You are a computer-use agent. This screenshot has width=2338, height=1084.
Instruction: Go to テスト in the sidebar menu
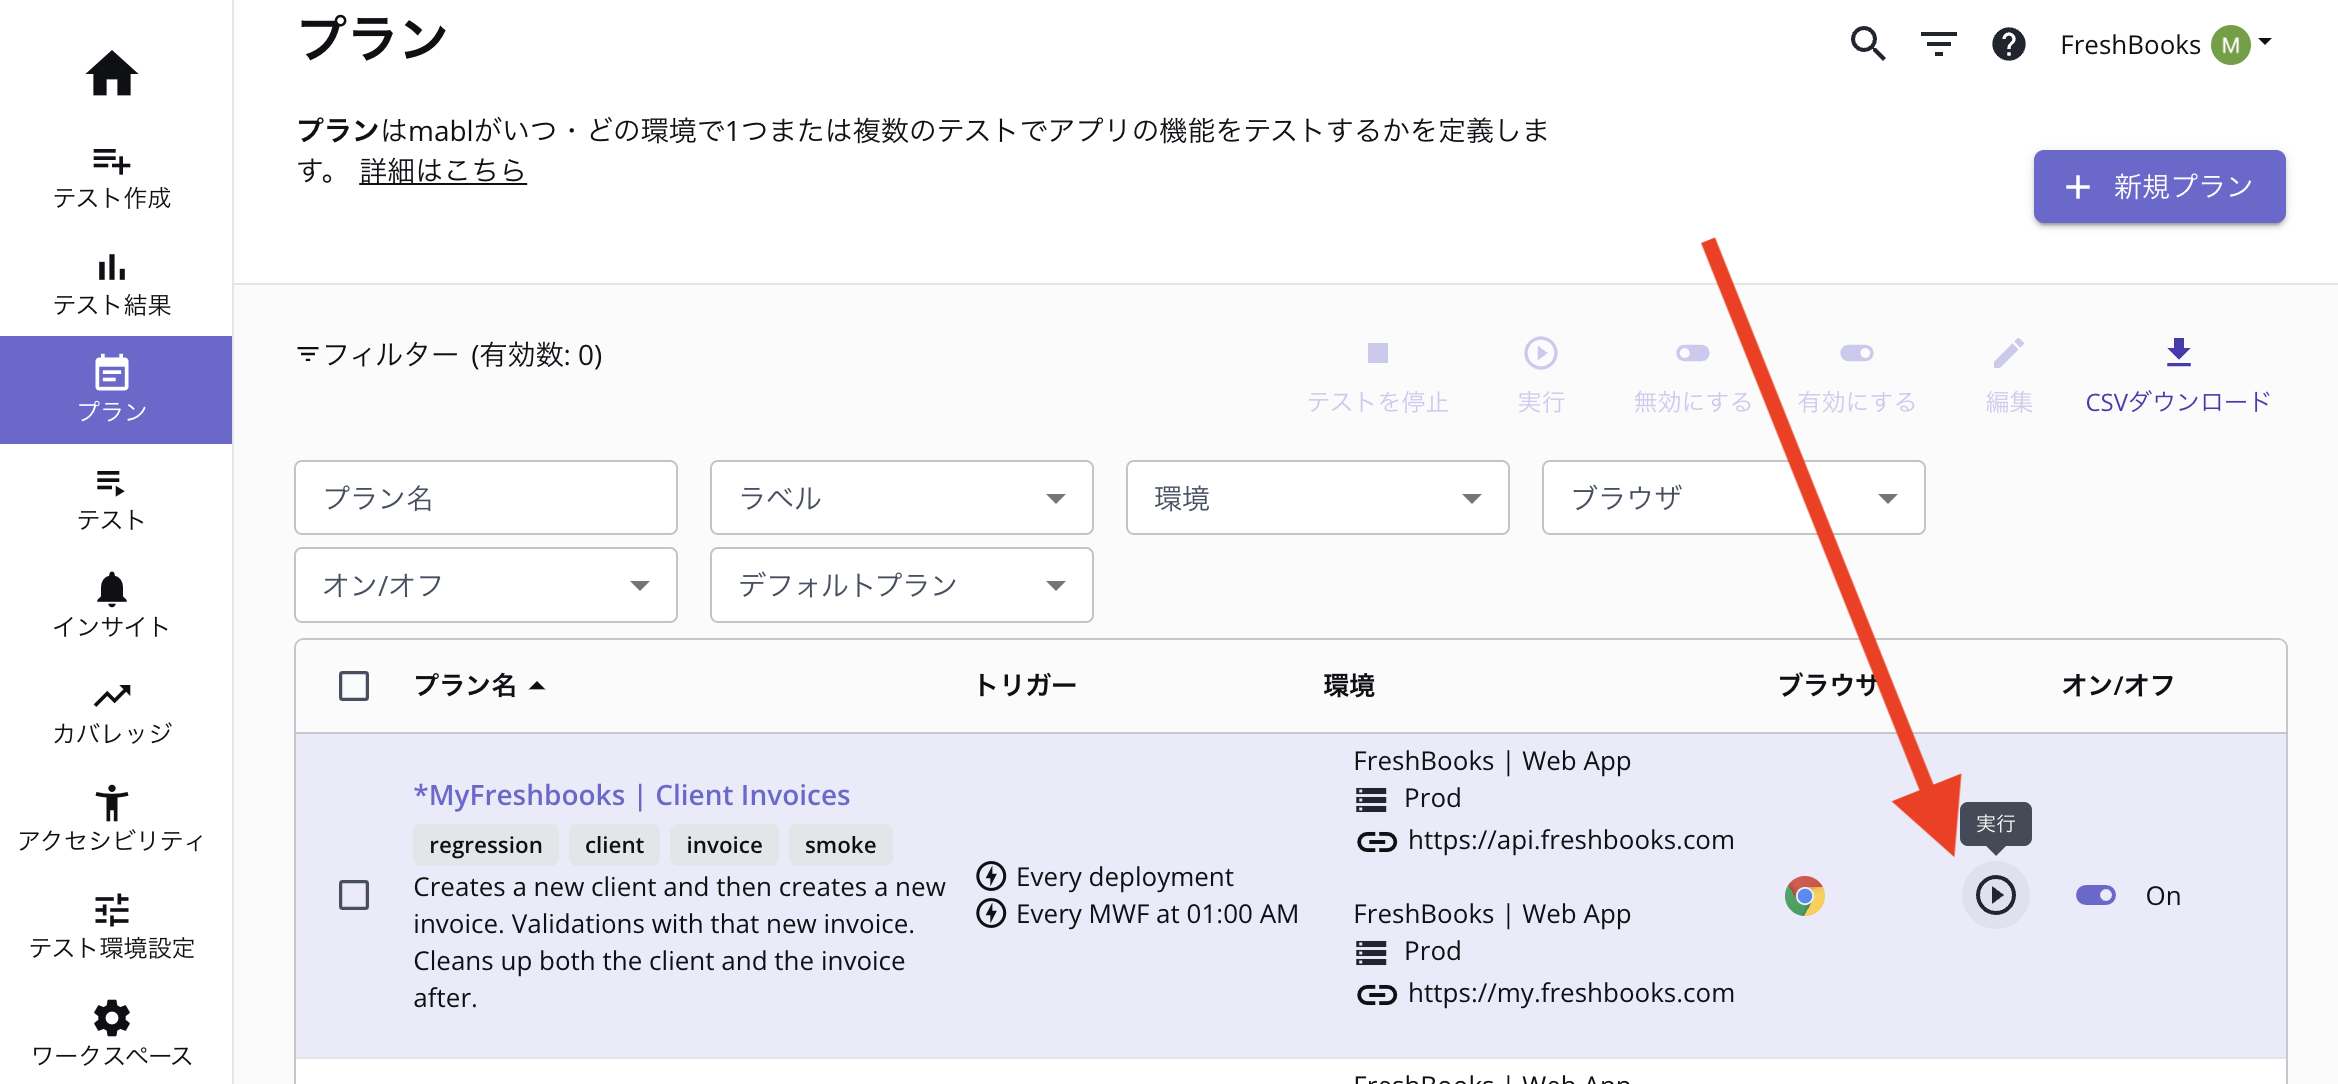click(111, 498)
